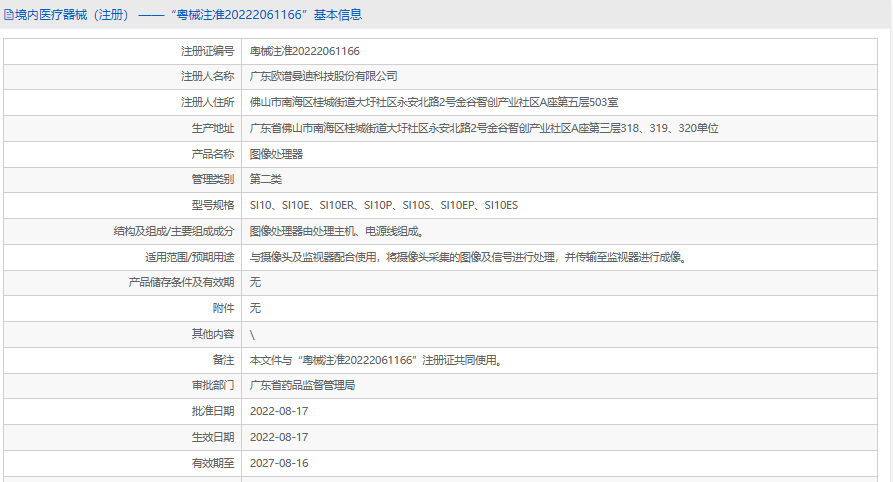Click the 注册人住所 label

coord(207,103)
